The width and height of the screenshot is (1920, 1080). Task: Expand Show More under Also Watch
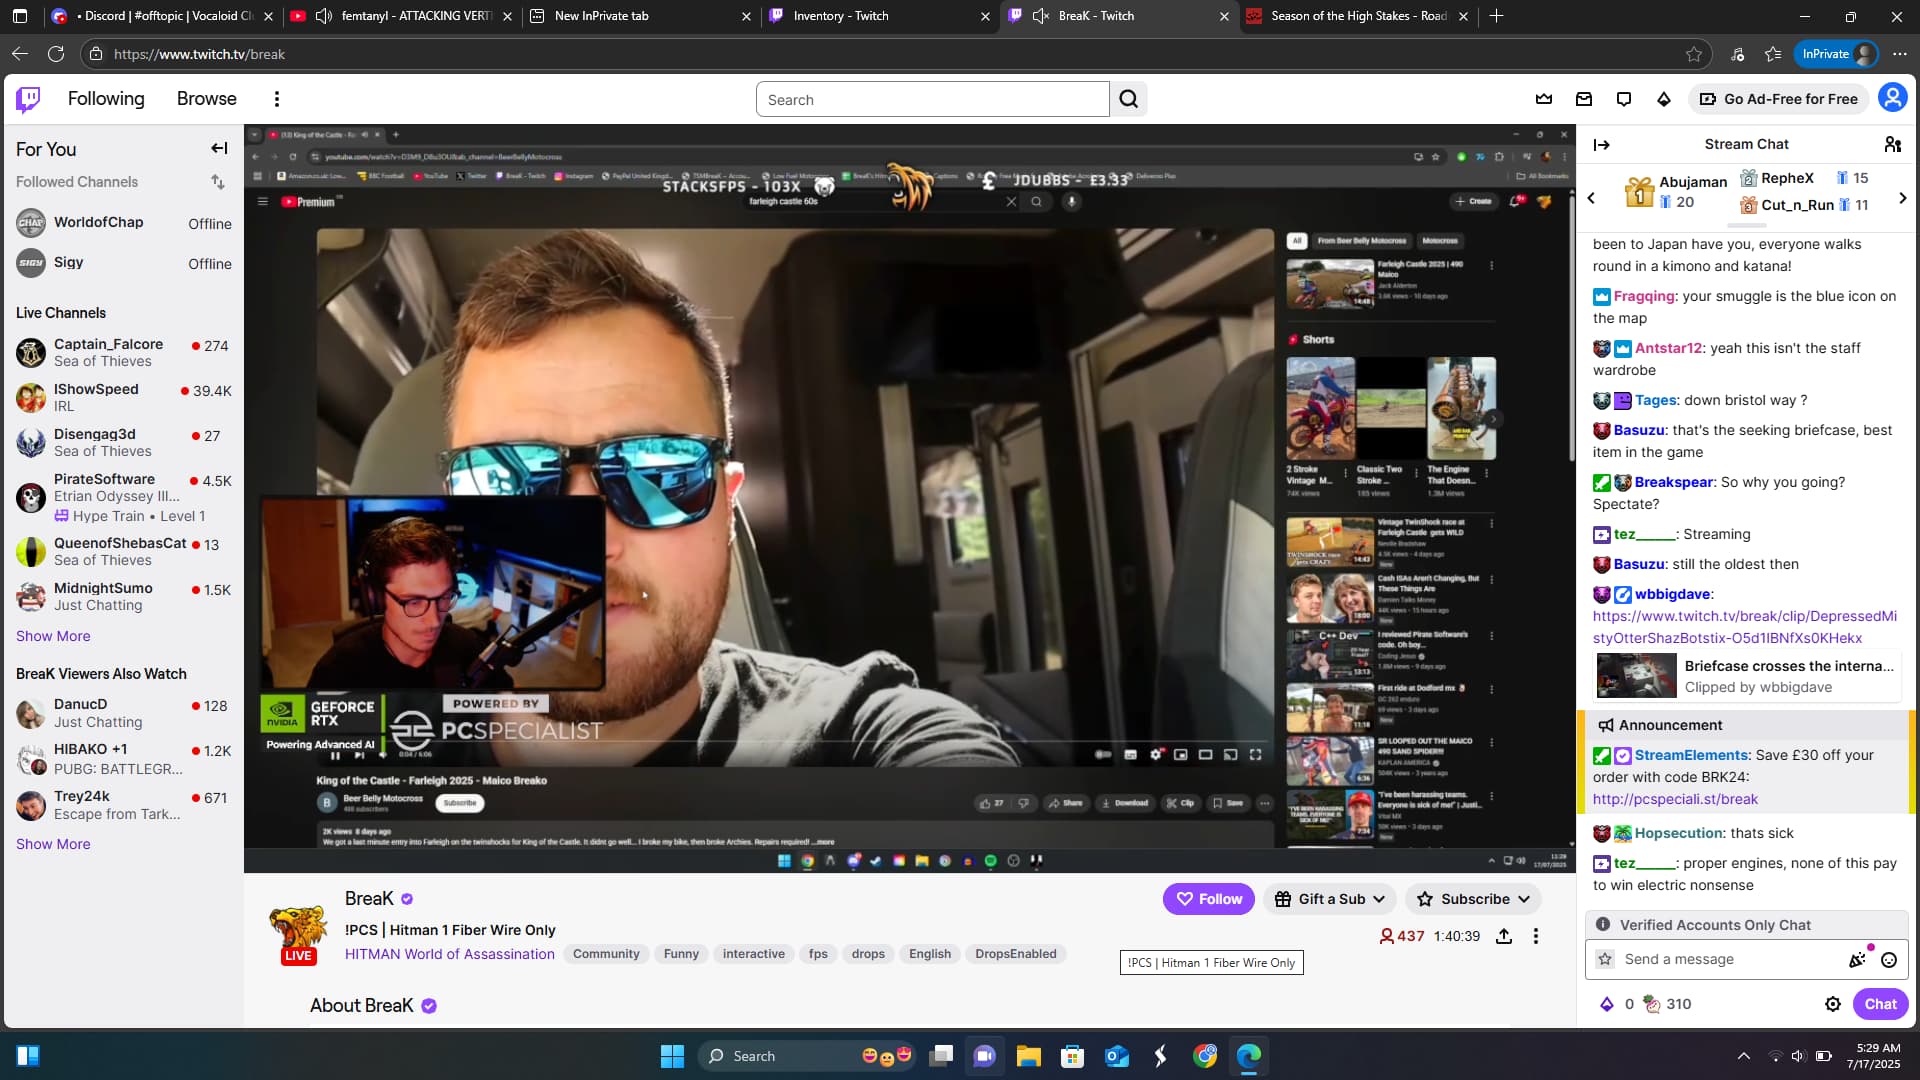point(53,844)
